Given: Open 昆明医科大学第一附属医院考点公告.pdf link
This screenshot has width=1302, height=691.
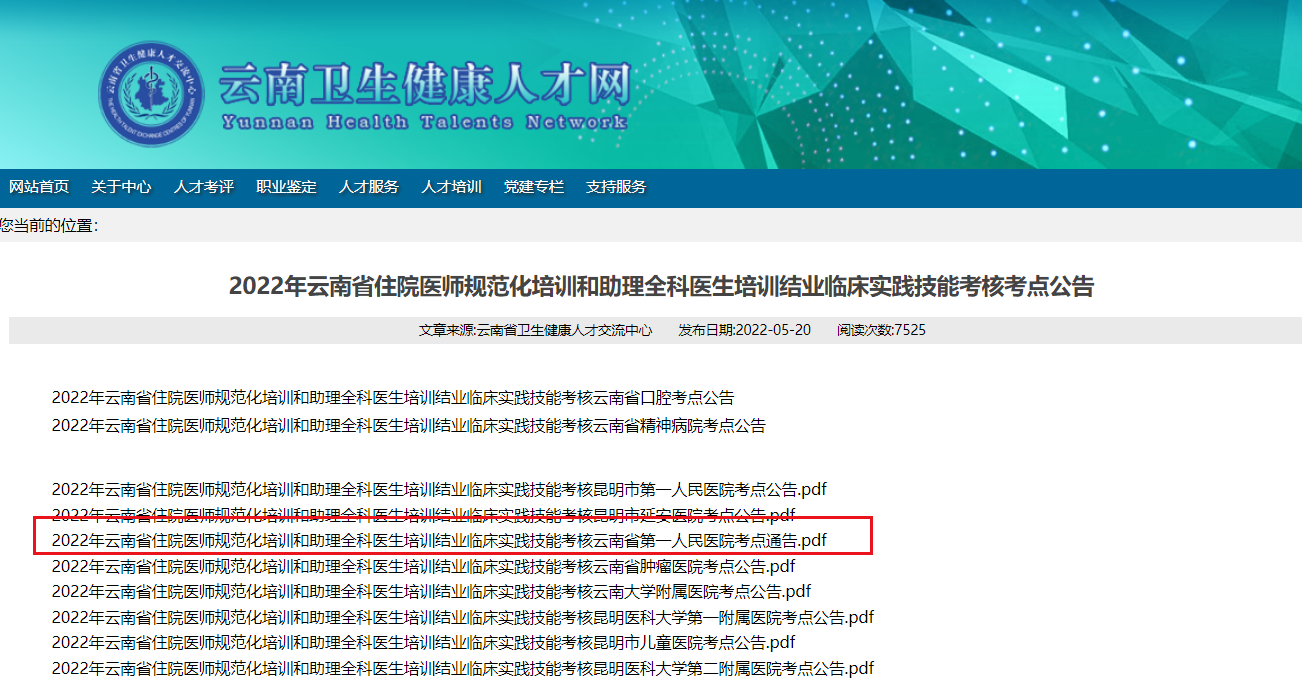Looking at the screenshot, I should coord(463,617).
